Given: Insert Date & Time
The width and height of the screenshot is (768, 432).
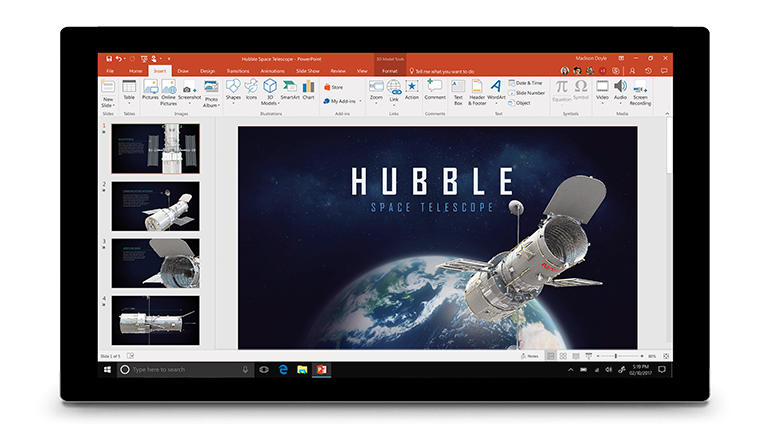Looking at the screenshot, I should click(x=526, y=83).
